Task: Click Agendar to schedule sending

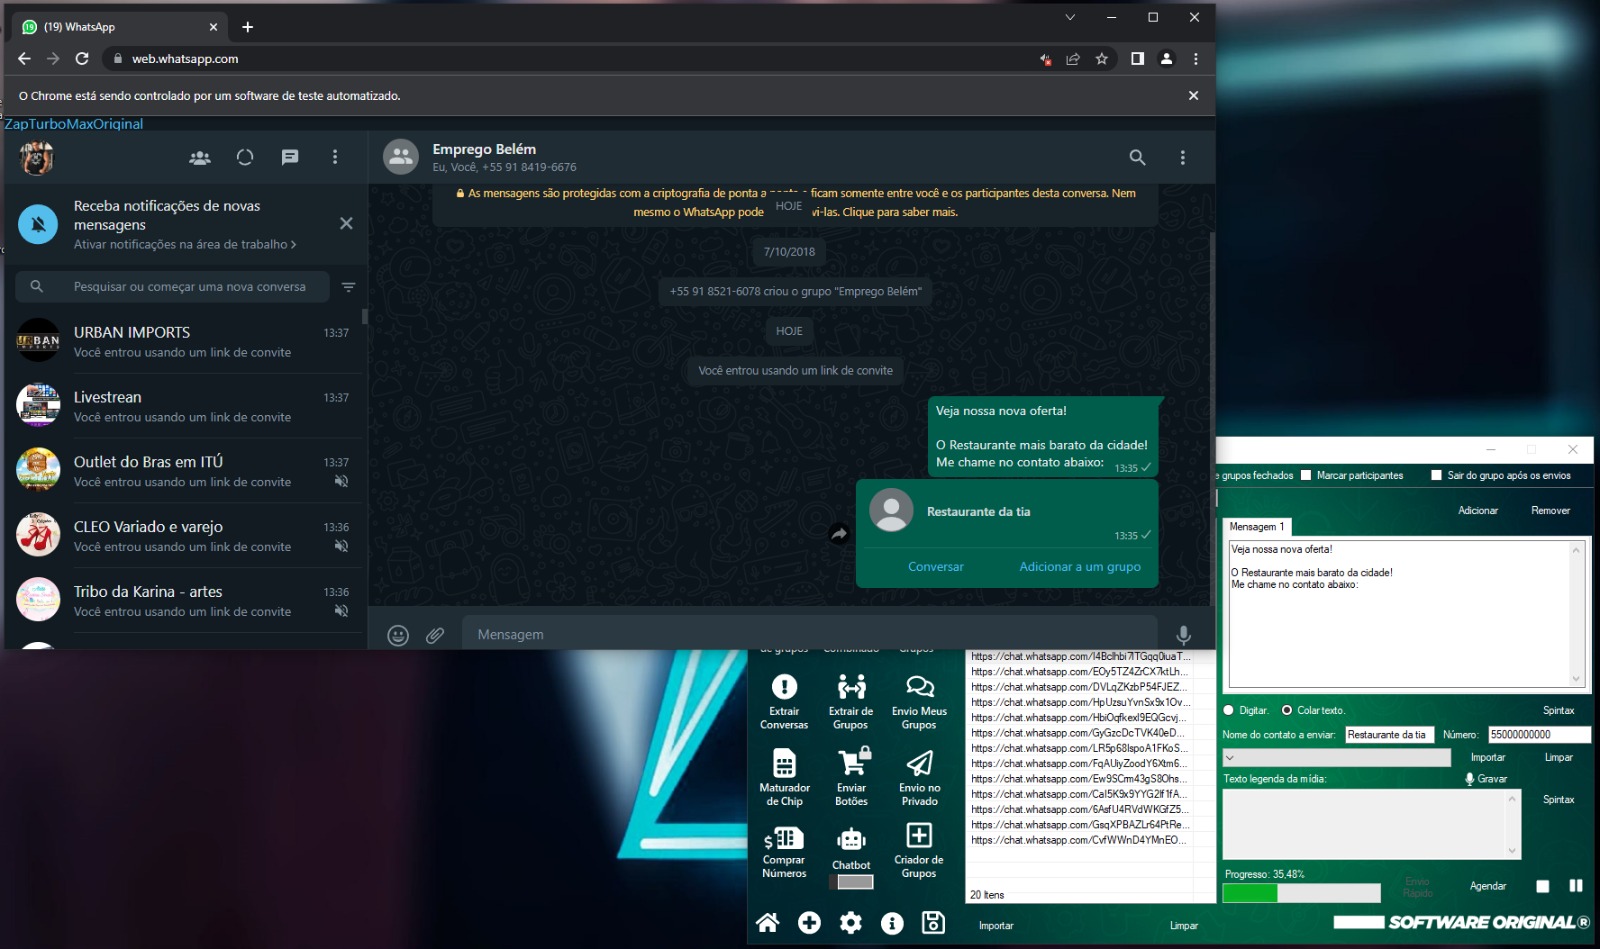Action: (x=1487, y=886)
